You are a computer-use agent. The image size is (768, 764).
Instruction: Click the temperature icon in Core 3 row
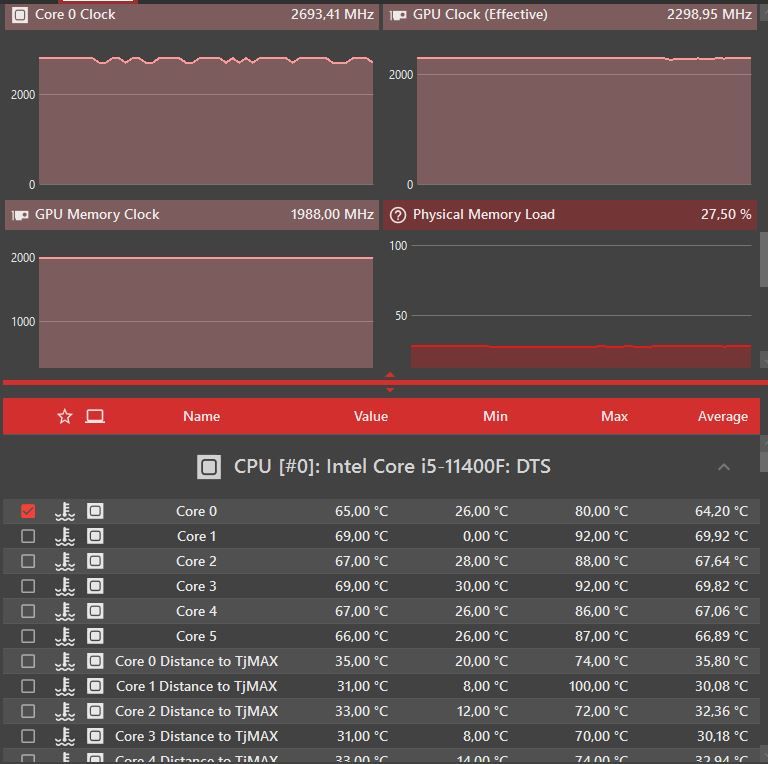[65, 586]
